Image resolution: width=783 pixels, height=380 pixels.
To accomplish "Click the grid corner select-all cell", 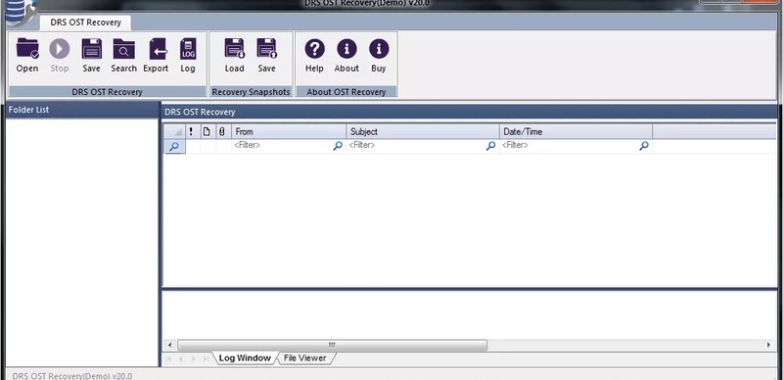I will pyautogui.click(x=175, y=132).
